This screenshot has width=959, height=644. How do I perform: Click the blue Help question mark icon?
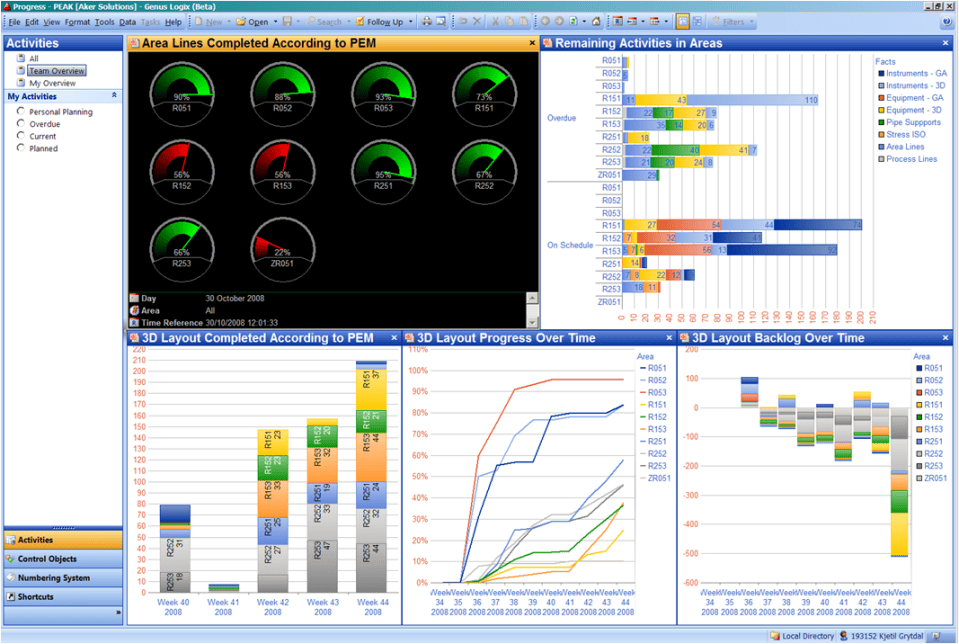click(x=947, y=21)
